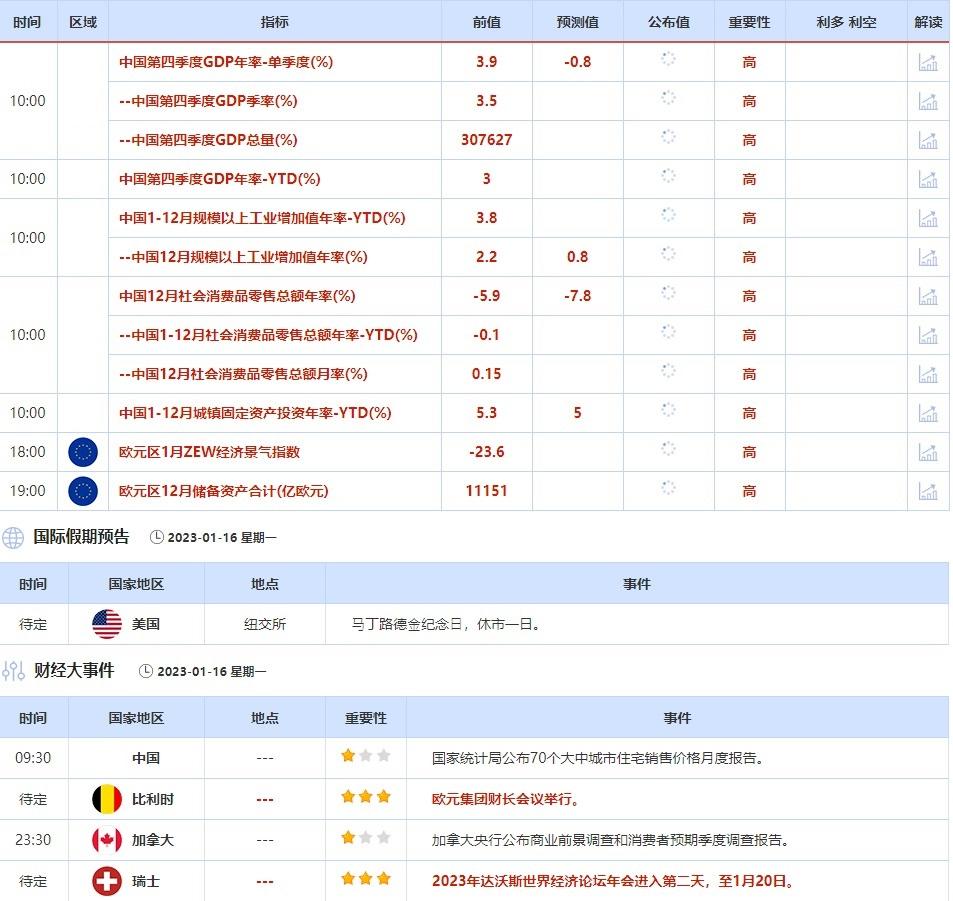Click the Canada flag icon

pos(107,840)
